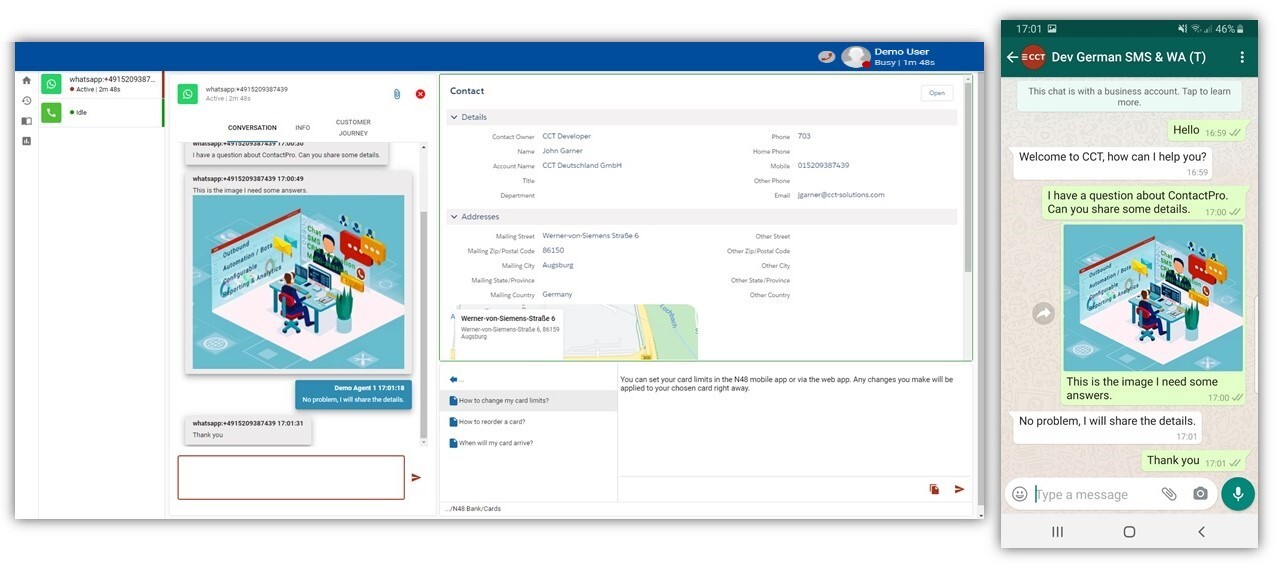This screenshot has width=1277, height=578.
Task: Tap Welcome to CCT message on phone
Action: 1113,162
